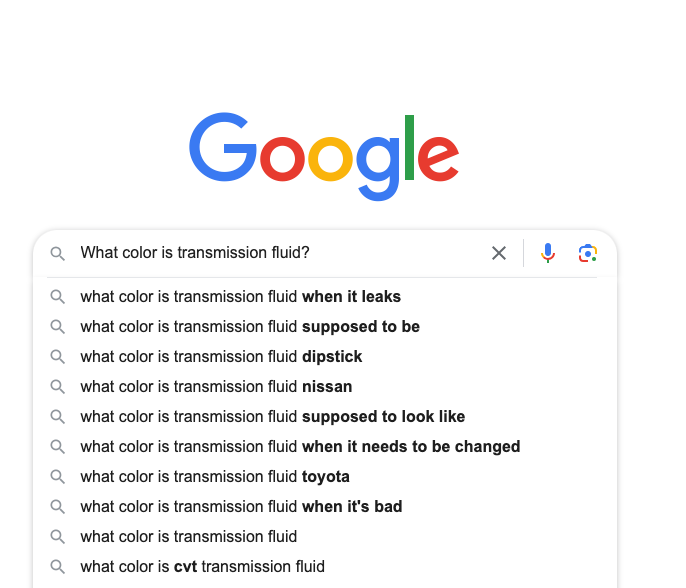Choose 'what color is cvt transmission fluid' suggestion

point(325,567)
